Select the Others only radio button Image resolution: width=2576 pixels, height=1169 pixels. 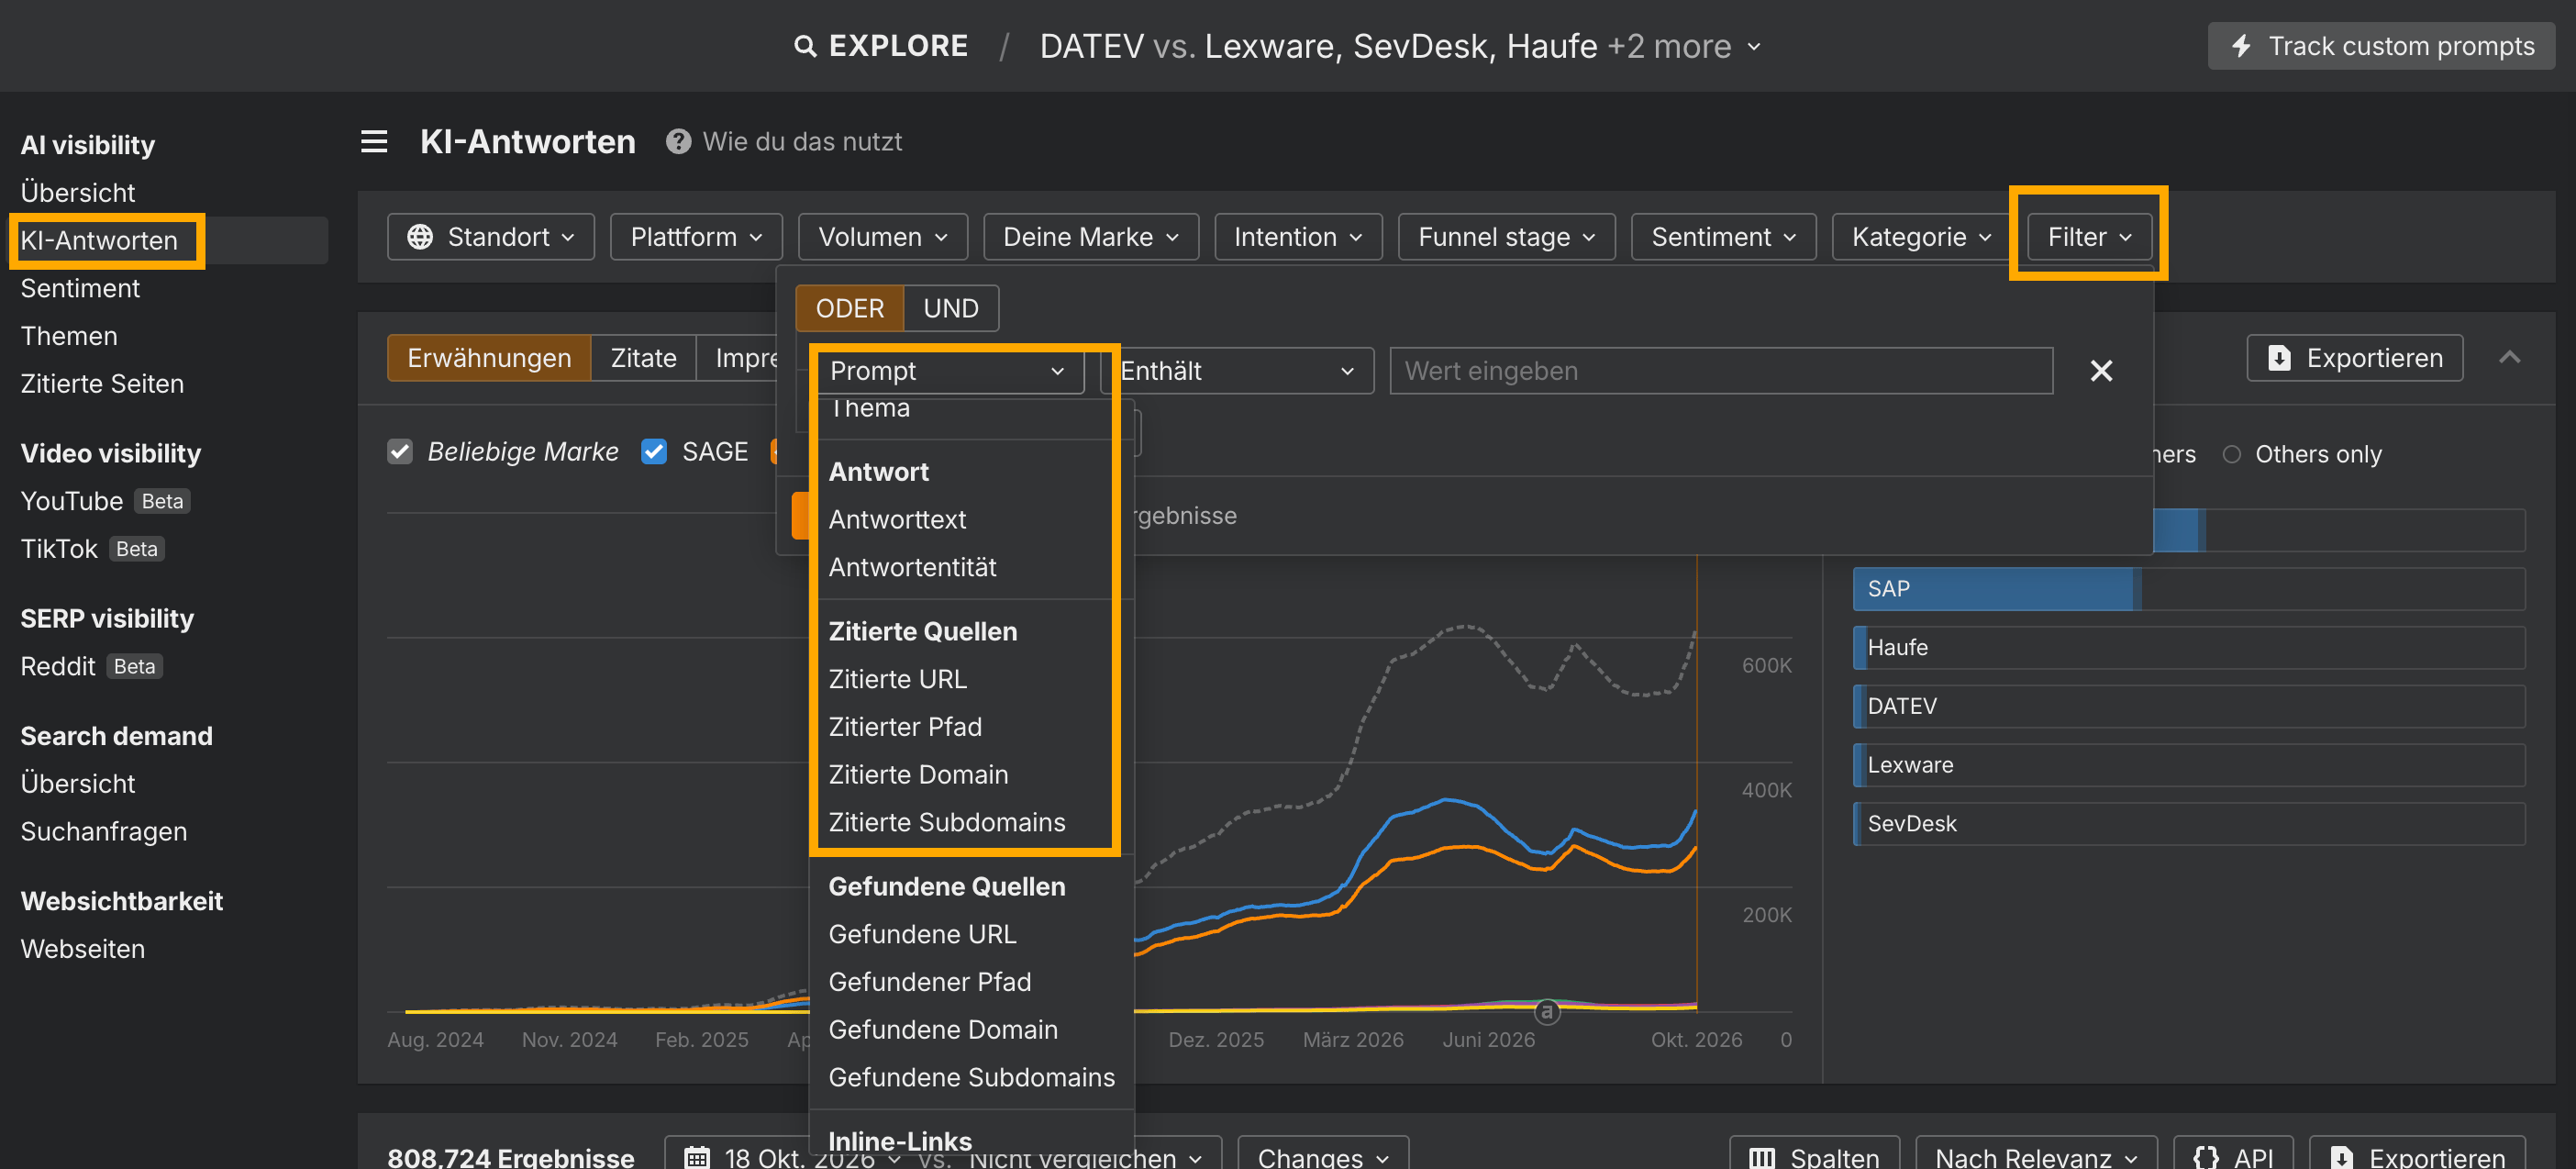2231,454
